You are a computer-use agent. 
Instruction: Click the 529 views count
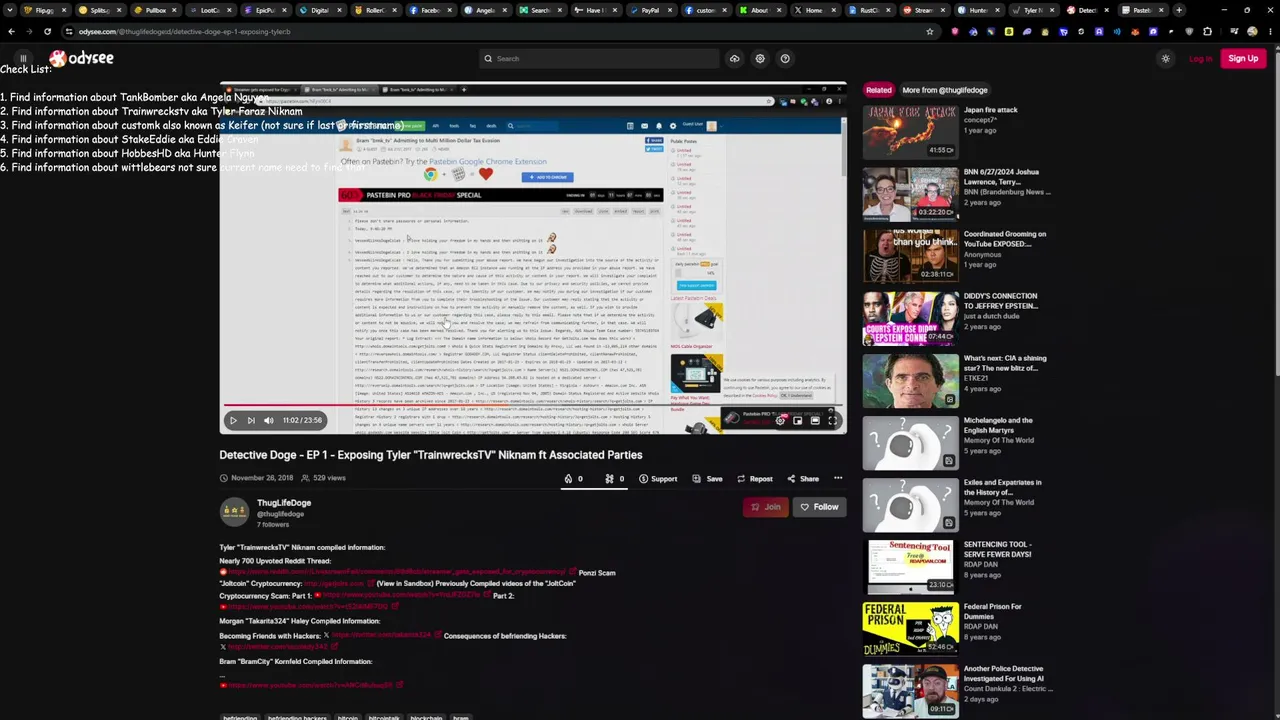point(322,478)
